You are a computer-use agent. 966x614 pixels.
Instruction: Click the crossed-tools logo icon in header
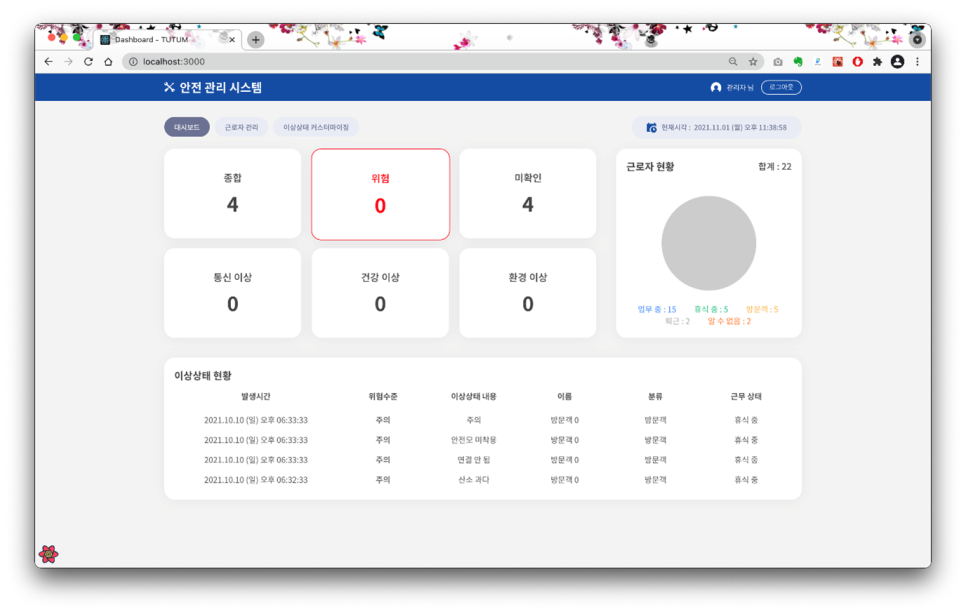click(x=169, y=88)
